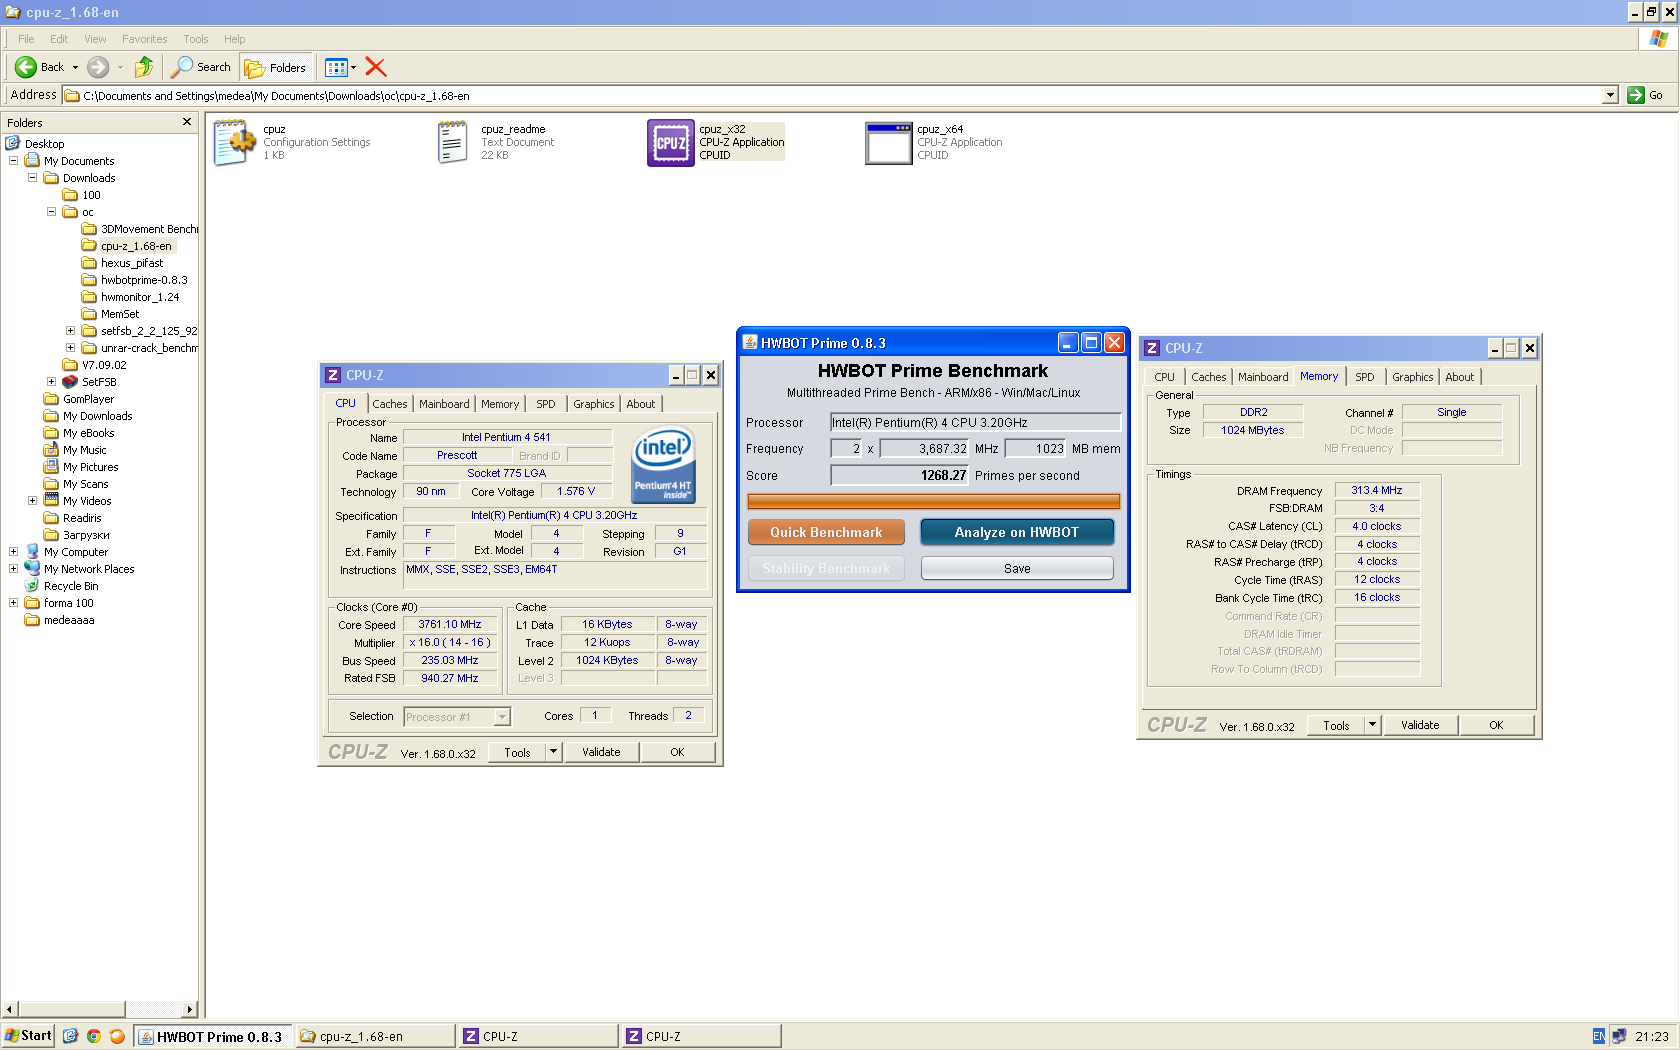Click the orange HWBOT benchmark progress bar
1680x1050 pixels.
tap(934, 502)
